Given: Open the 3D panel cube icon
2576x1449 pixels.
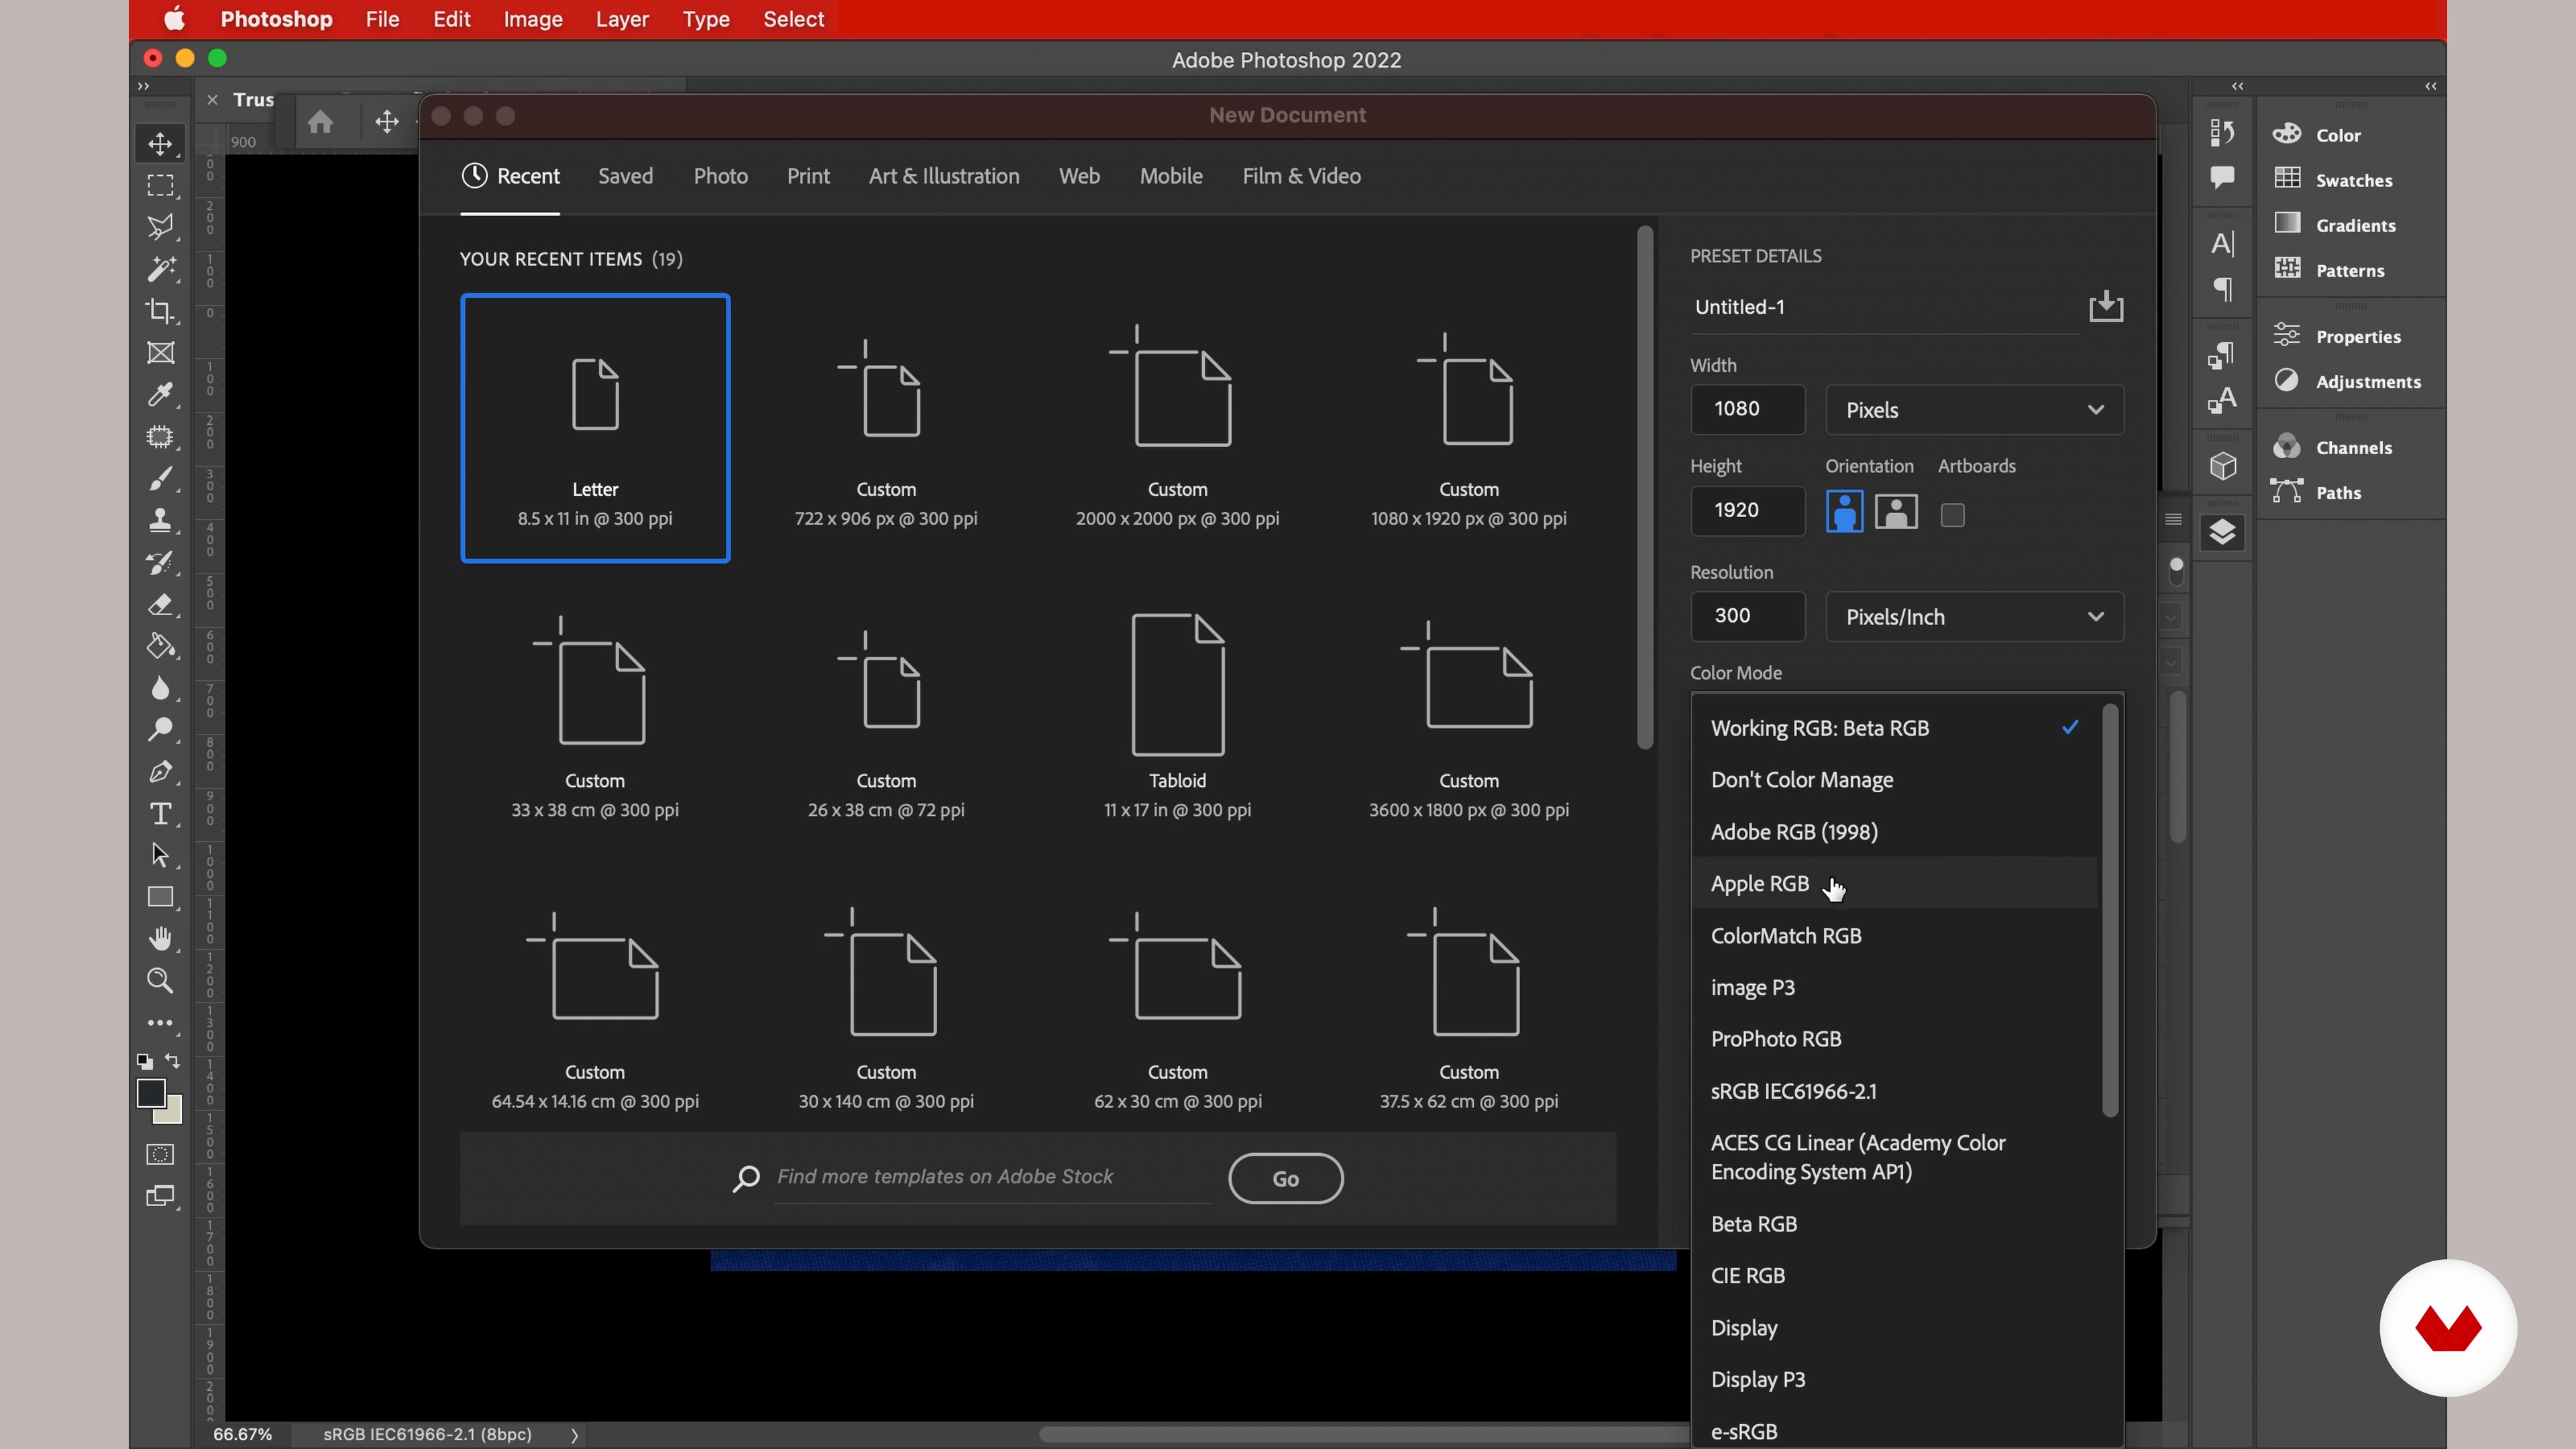Looking at the screenshot, I should point(2222,466).
